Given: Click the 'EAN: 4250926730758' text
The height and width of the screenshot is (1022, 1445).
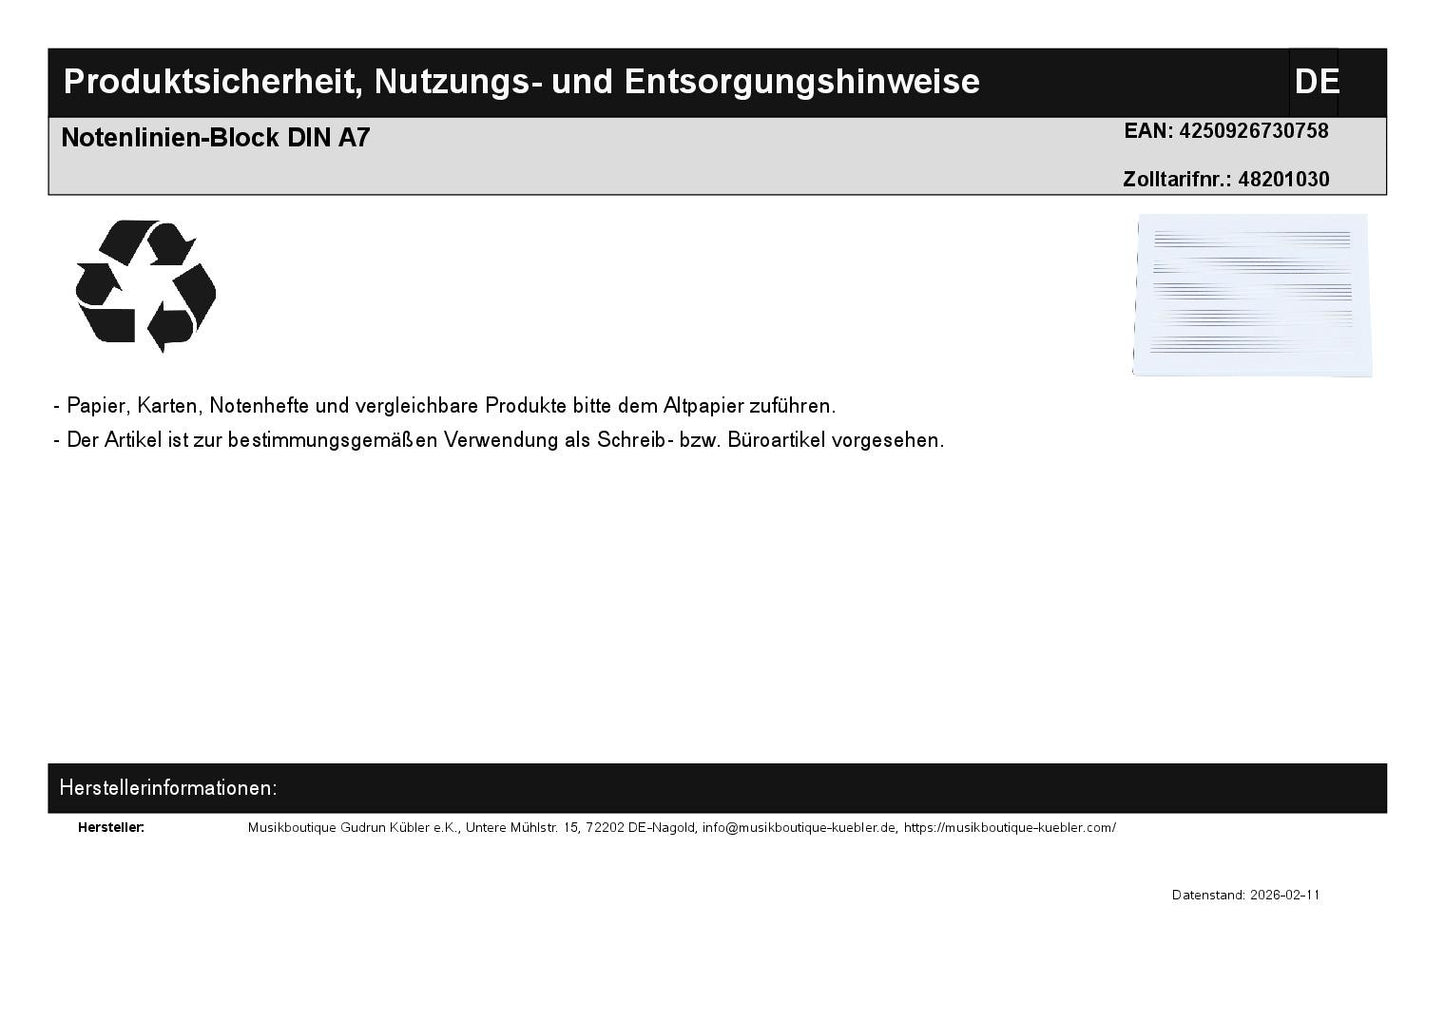Looking at the screenshot, I should (1226, 131).
